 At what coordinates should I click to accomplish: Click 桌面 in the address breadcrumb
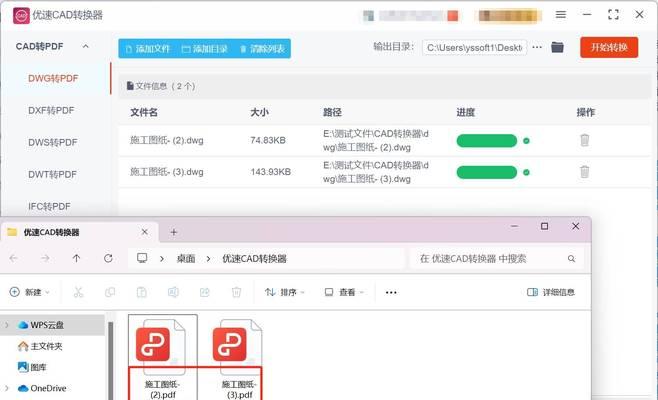[x=186, y=259]
